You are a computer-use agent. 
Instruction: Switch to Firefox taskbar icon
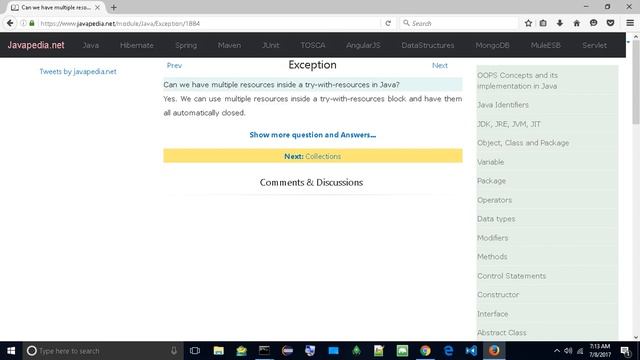[494, 351]
